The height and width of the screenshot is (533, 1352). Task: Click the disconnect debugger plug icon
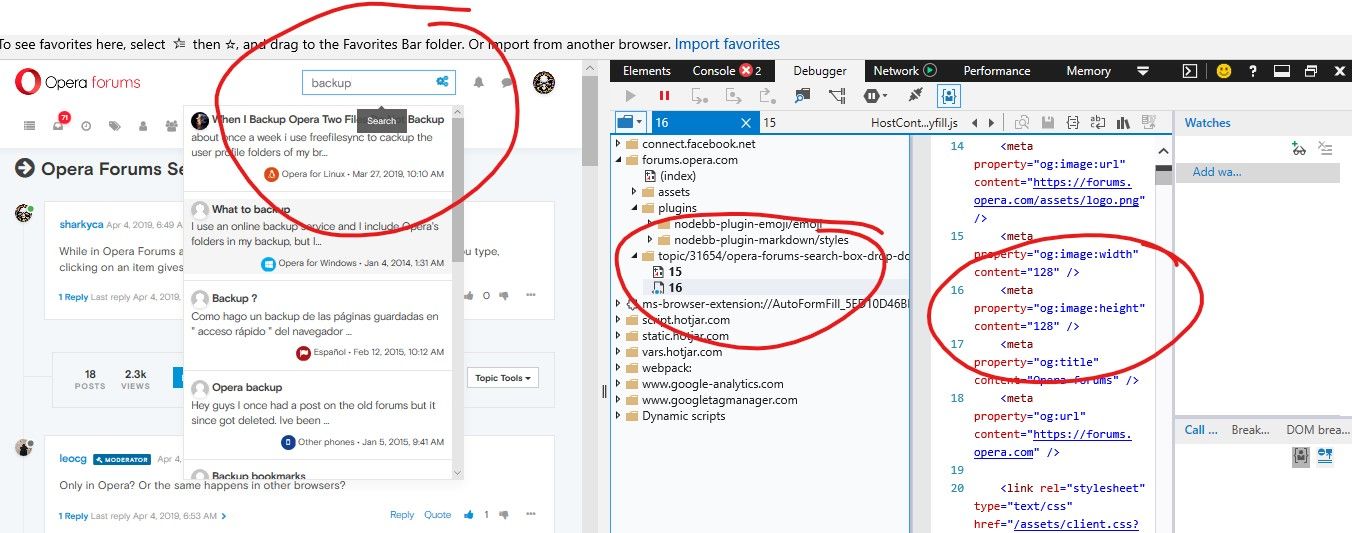[913, 96]
